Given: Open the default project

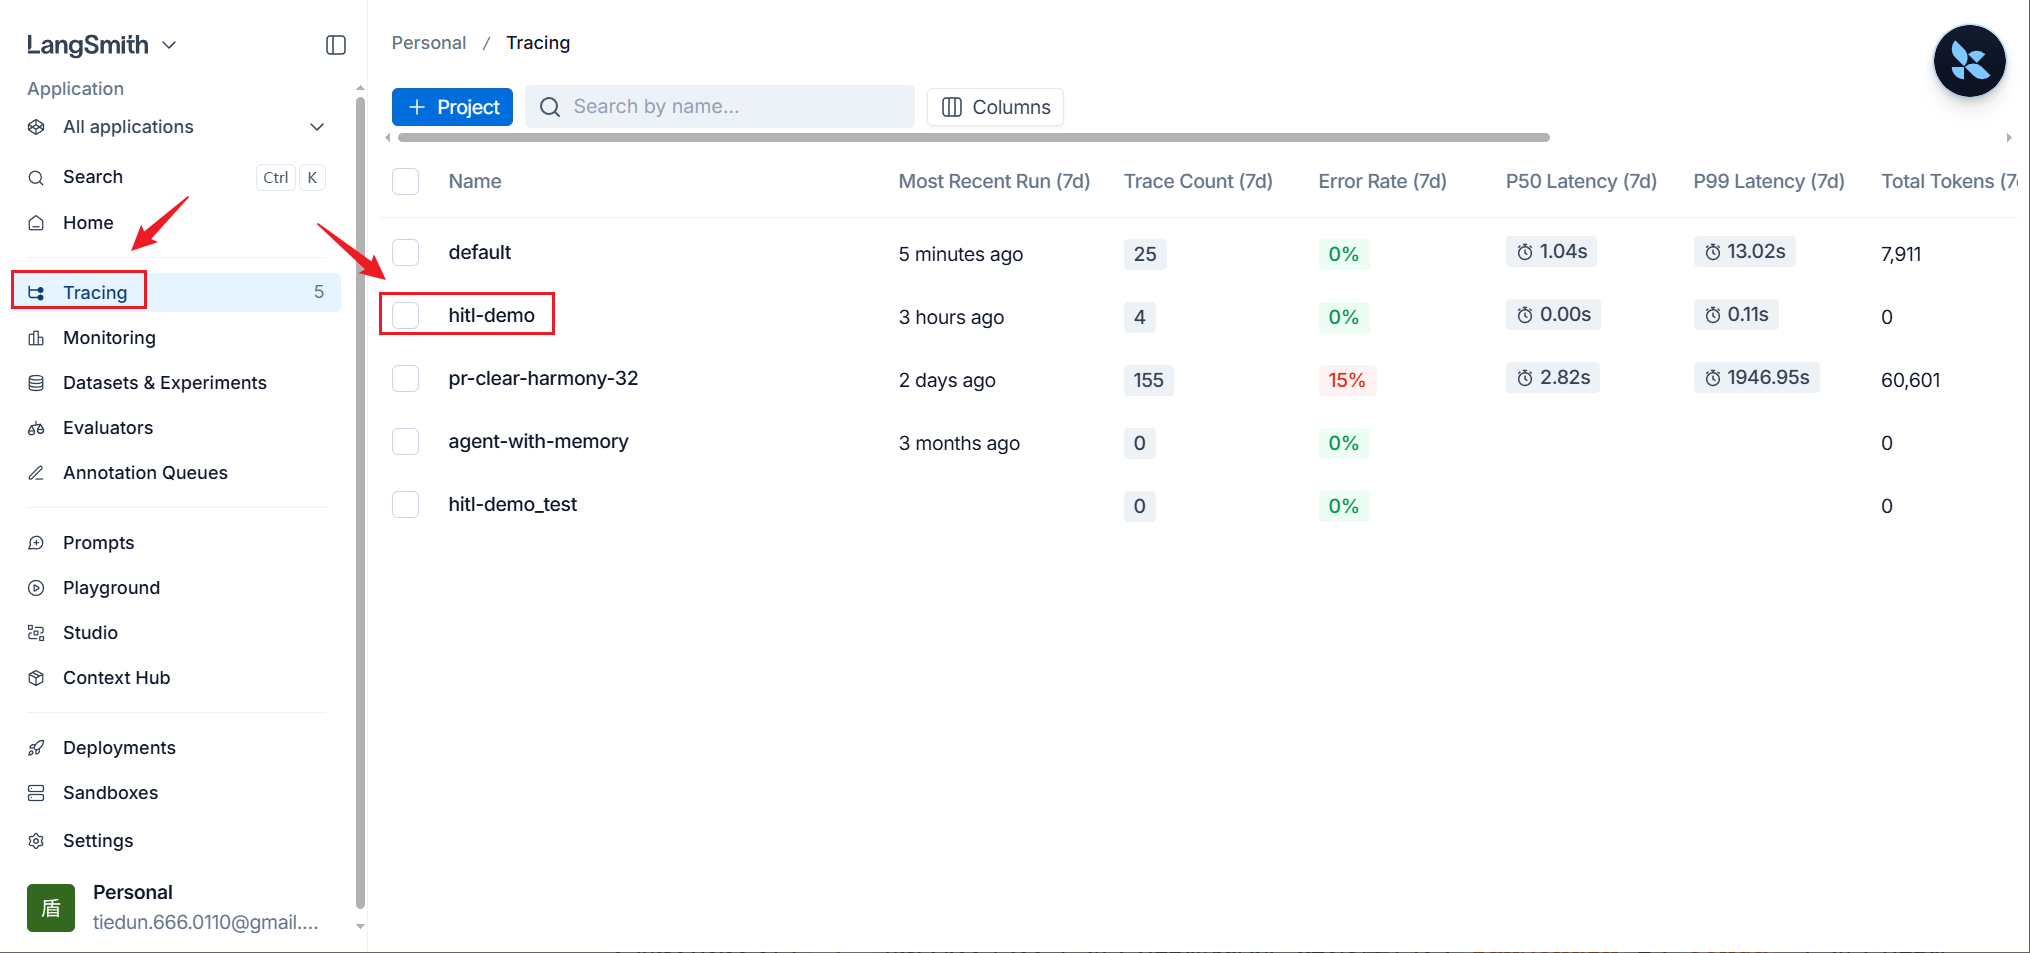Looking at the screenshot, I should tap(480, 253).
